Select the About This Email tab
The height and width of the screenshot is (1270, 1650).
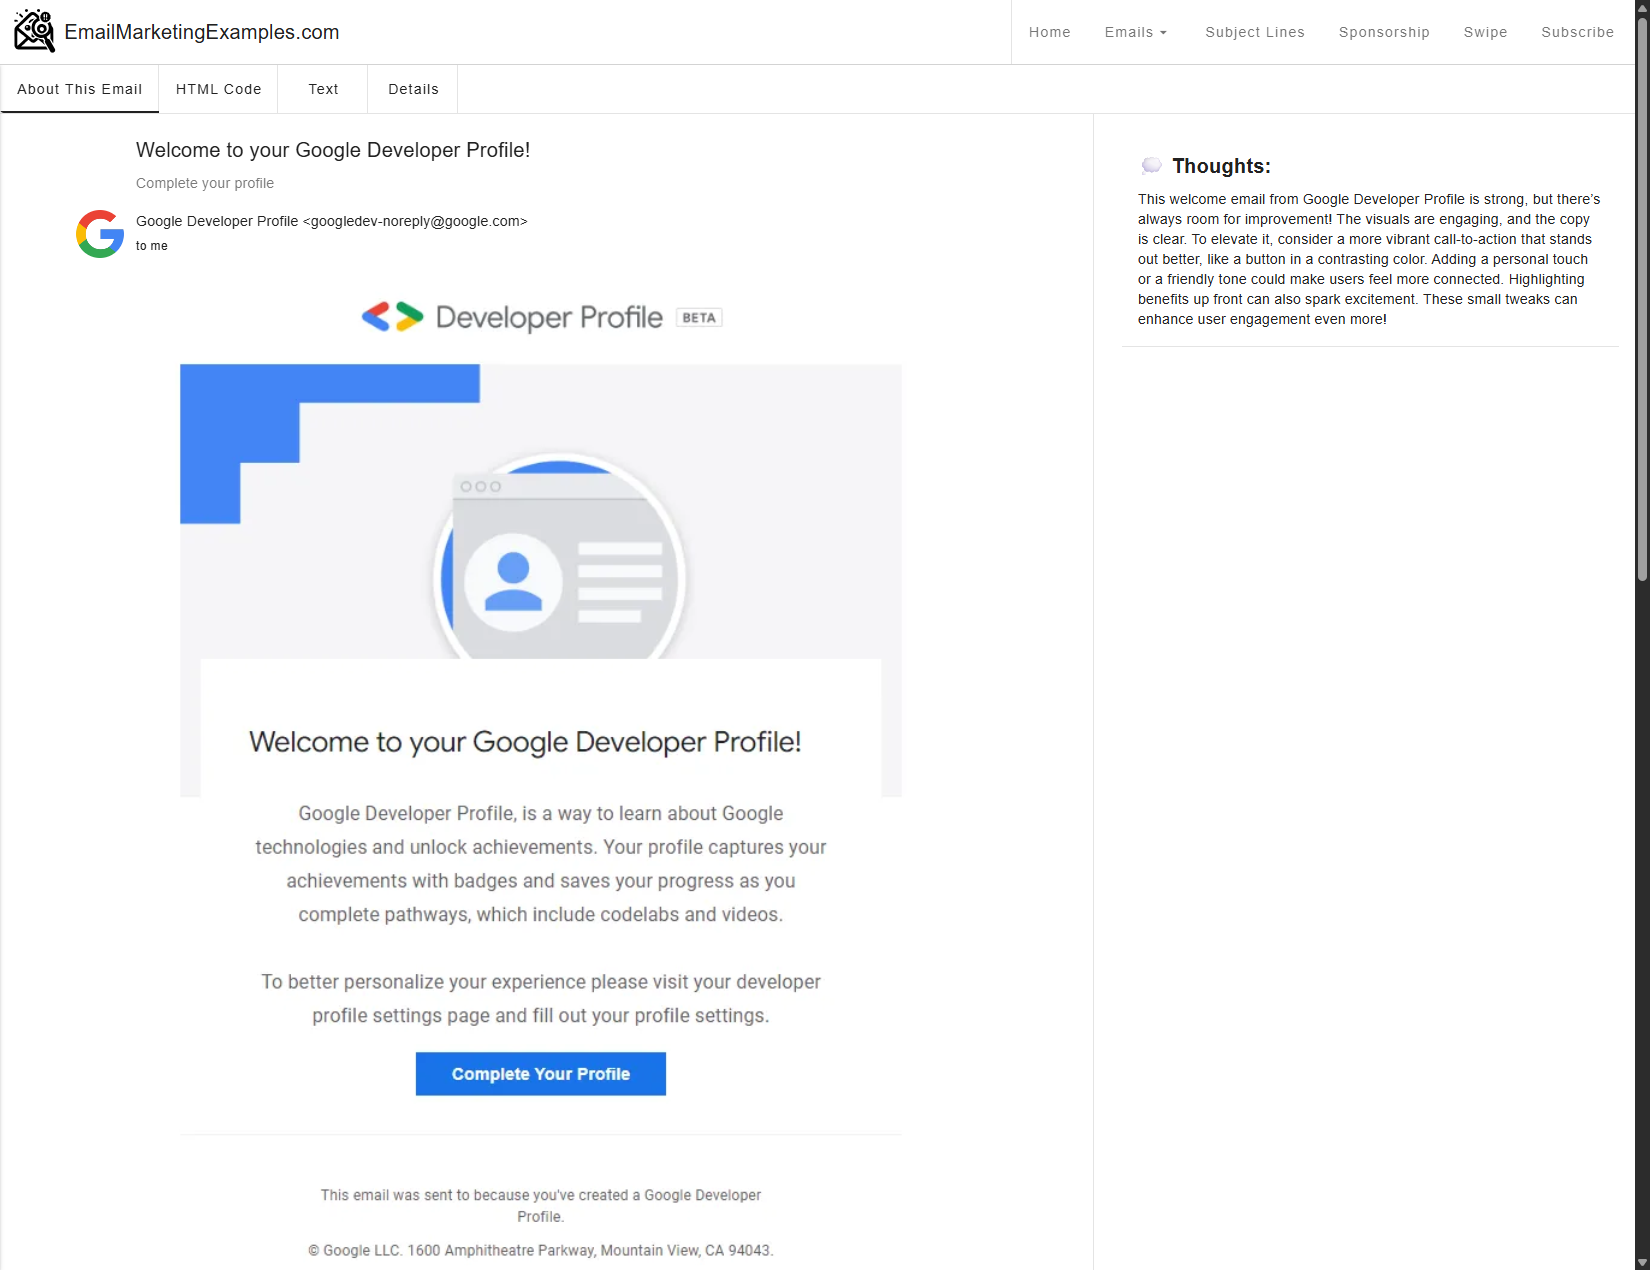tap(80, 89)
